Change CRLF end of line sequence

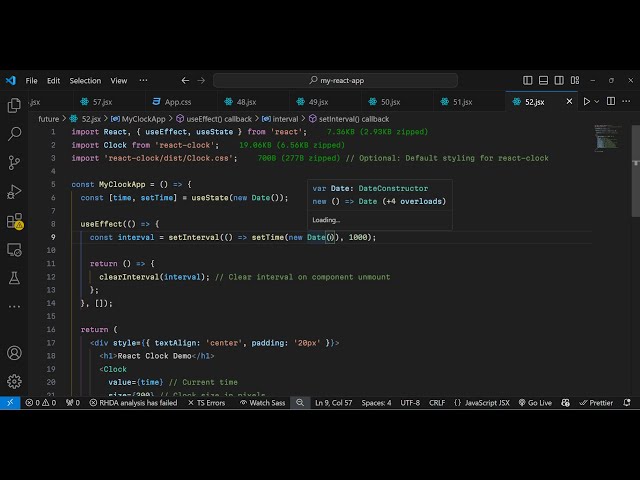tap(437, 403)
